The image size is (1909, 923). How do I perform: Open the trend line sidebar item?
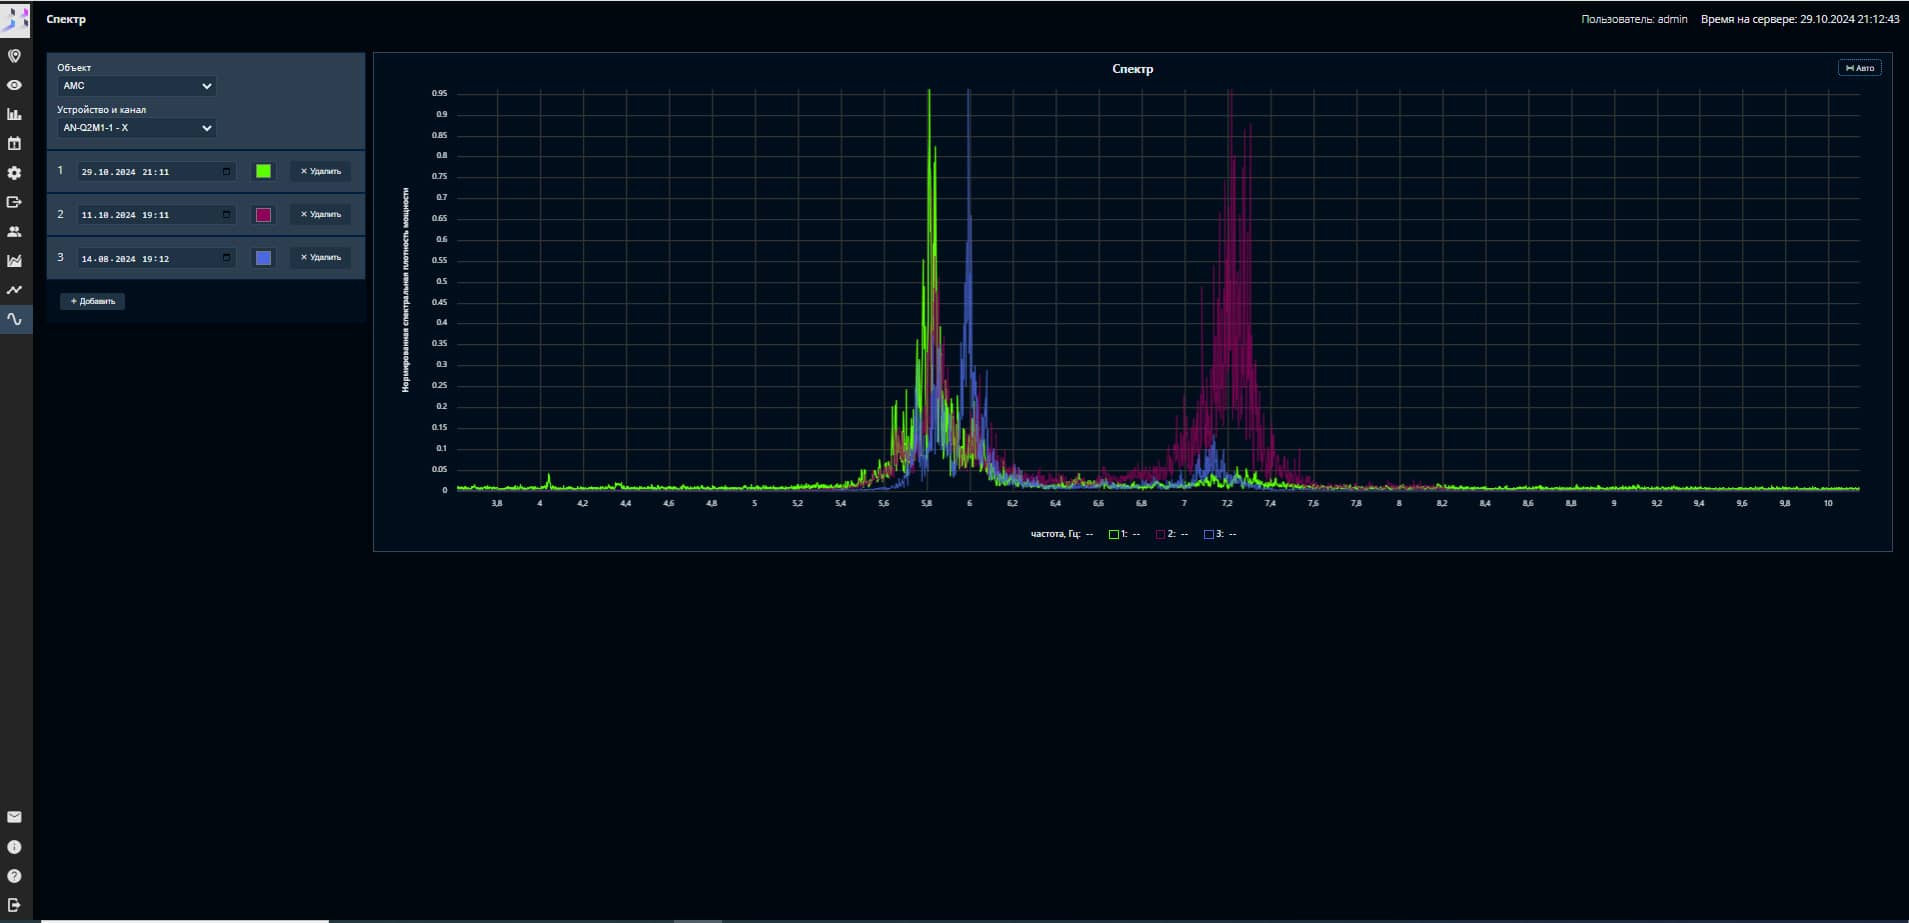coord(14,290)
